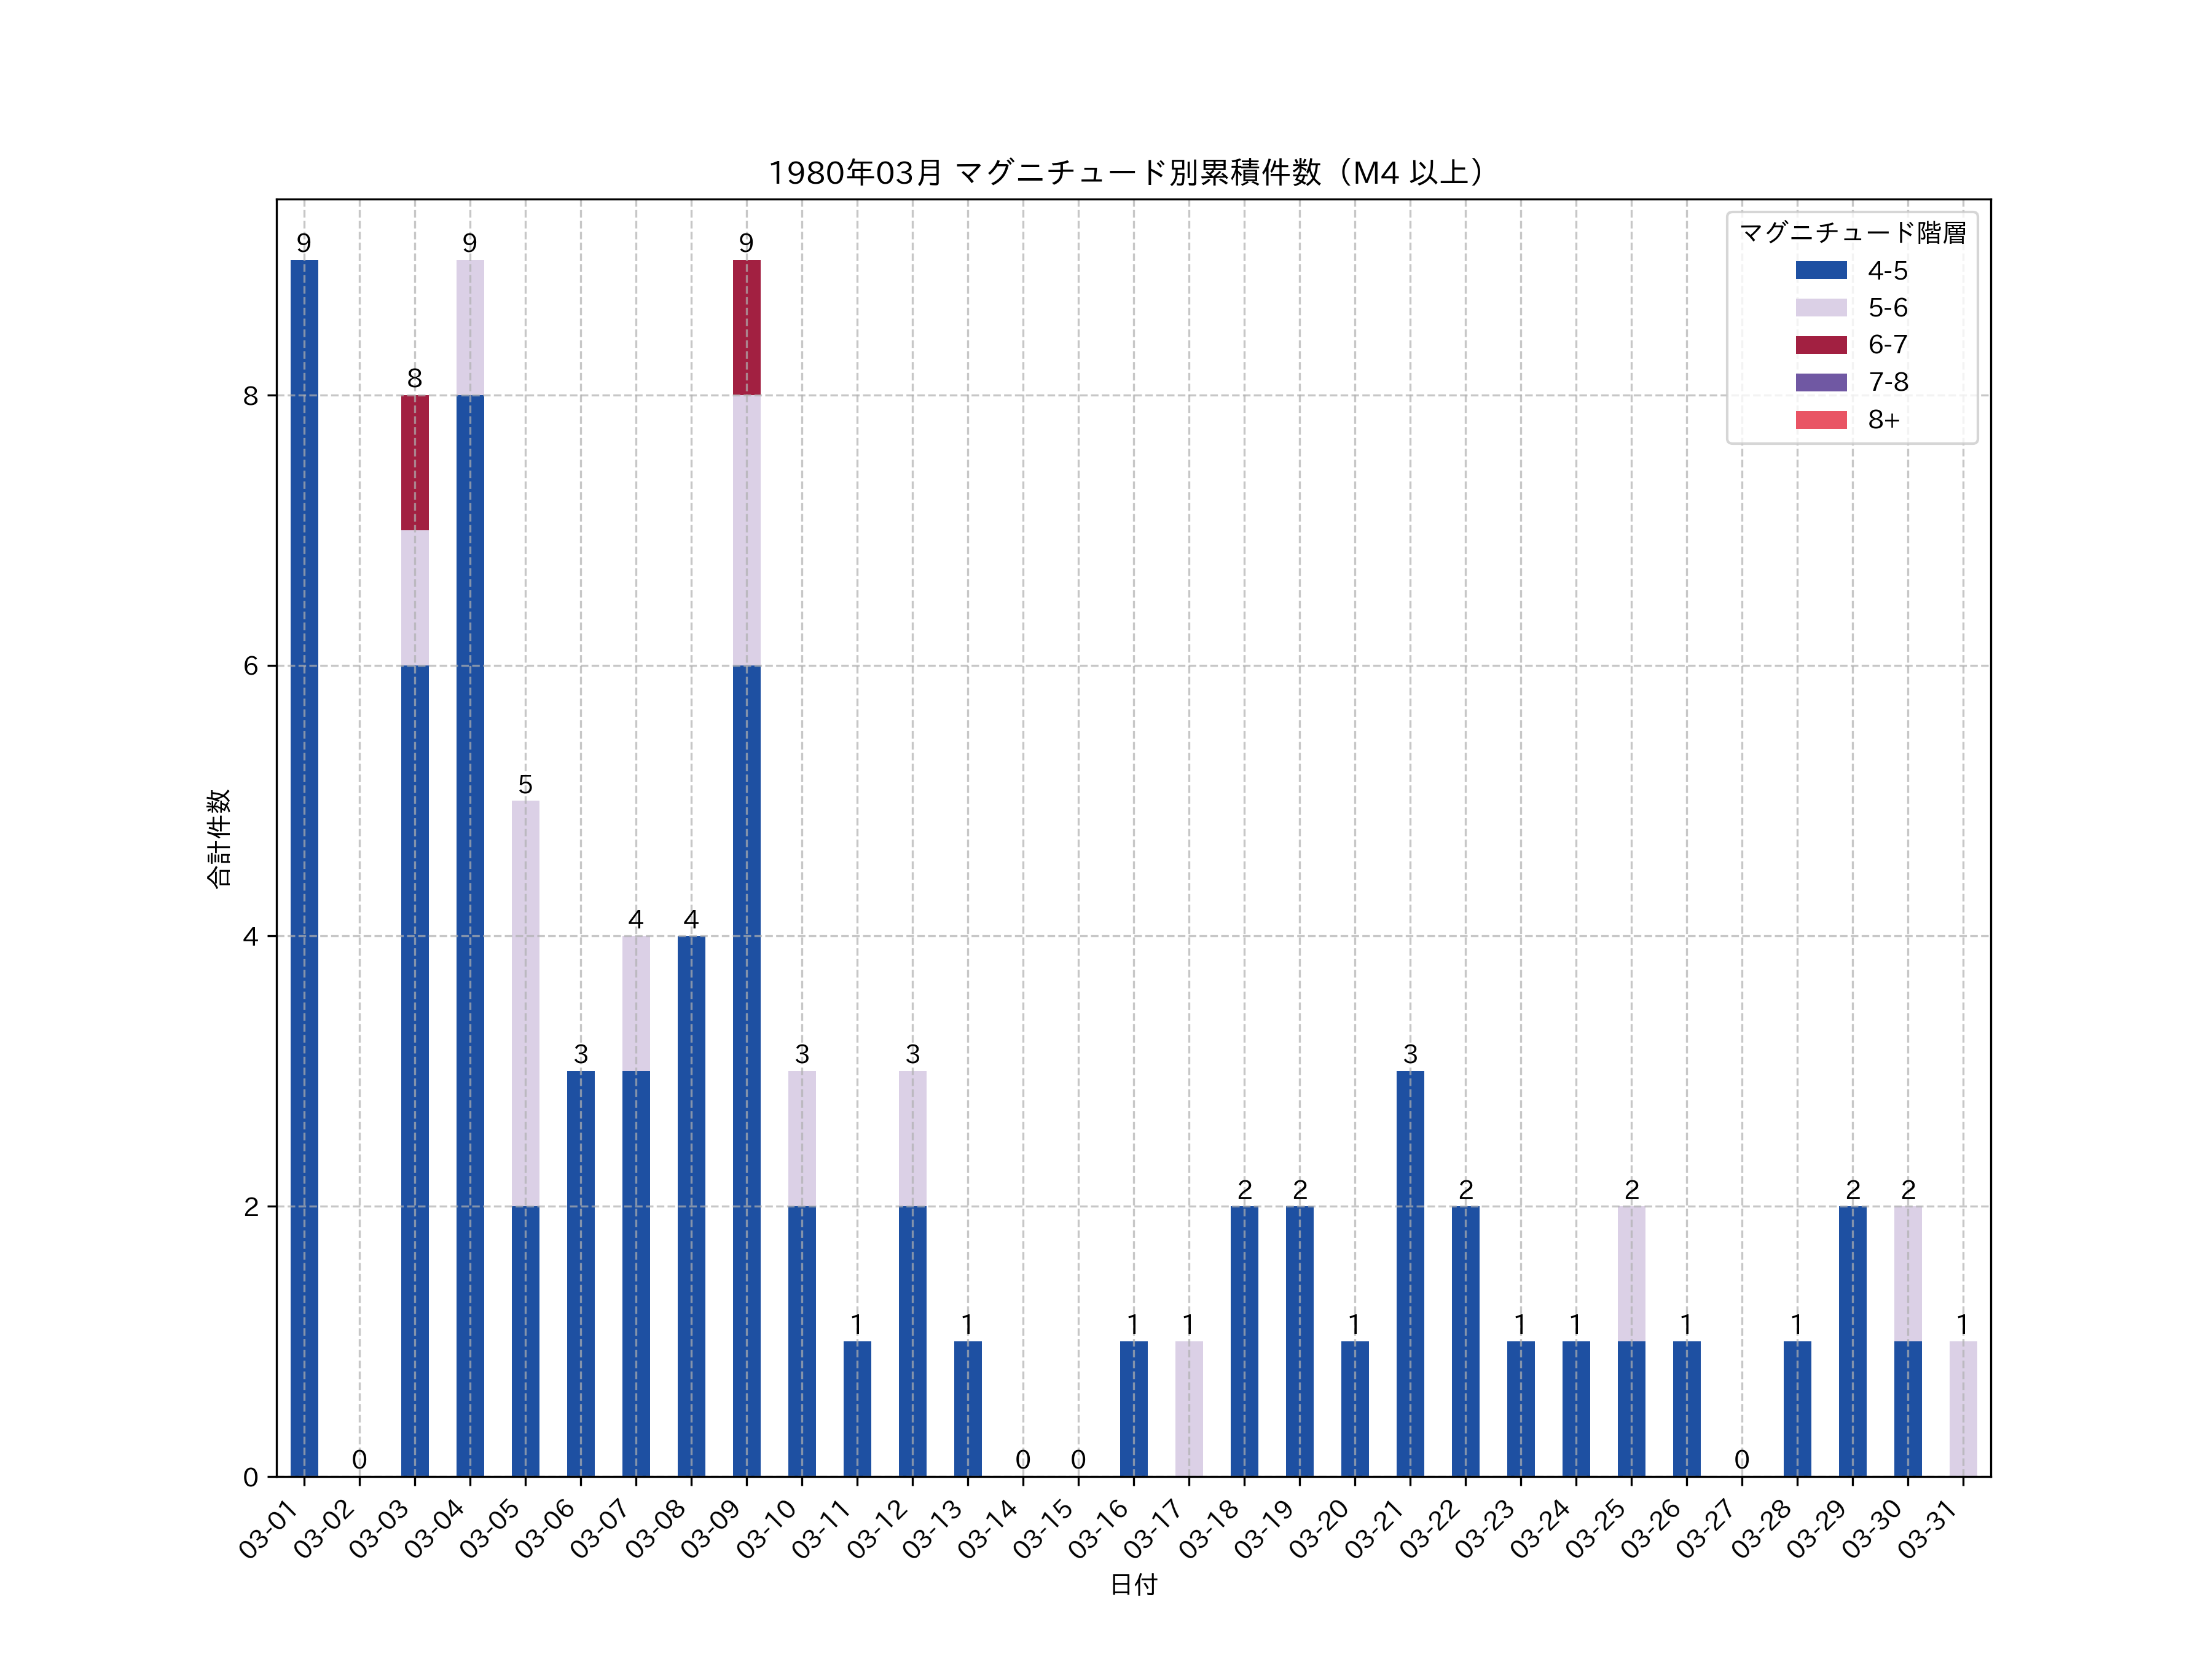Click the 03-01 blue bar
The image size is (2212, 1659).
304,868
